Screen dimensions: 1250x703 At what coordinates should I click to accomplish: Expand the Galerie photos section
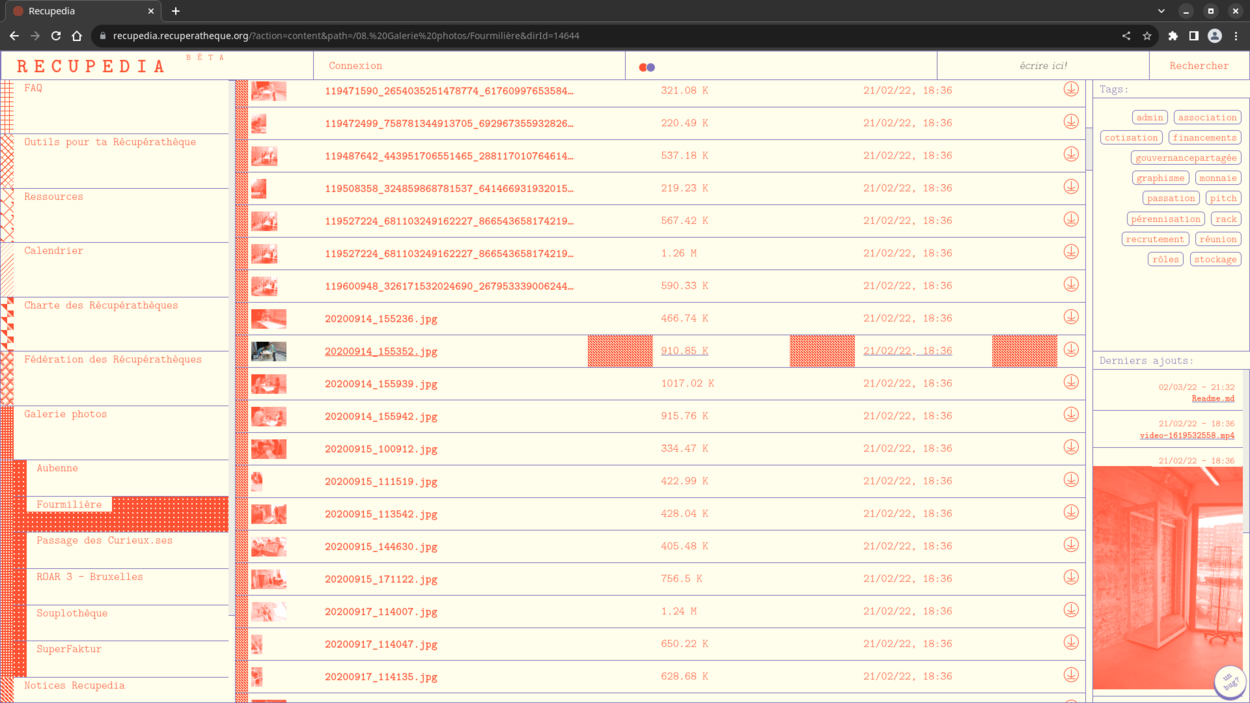[x=66, y=414]
